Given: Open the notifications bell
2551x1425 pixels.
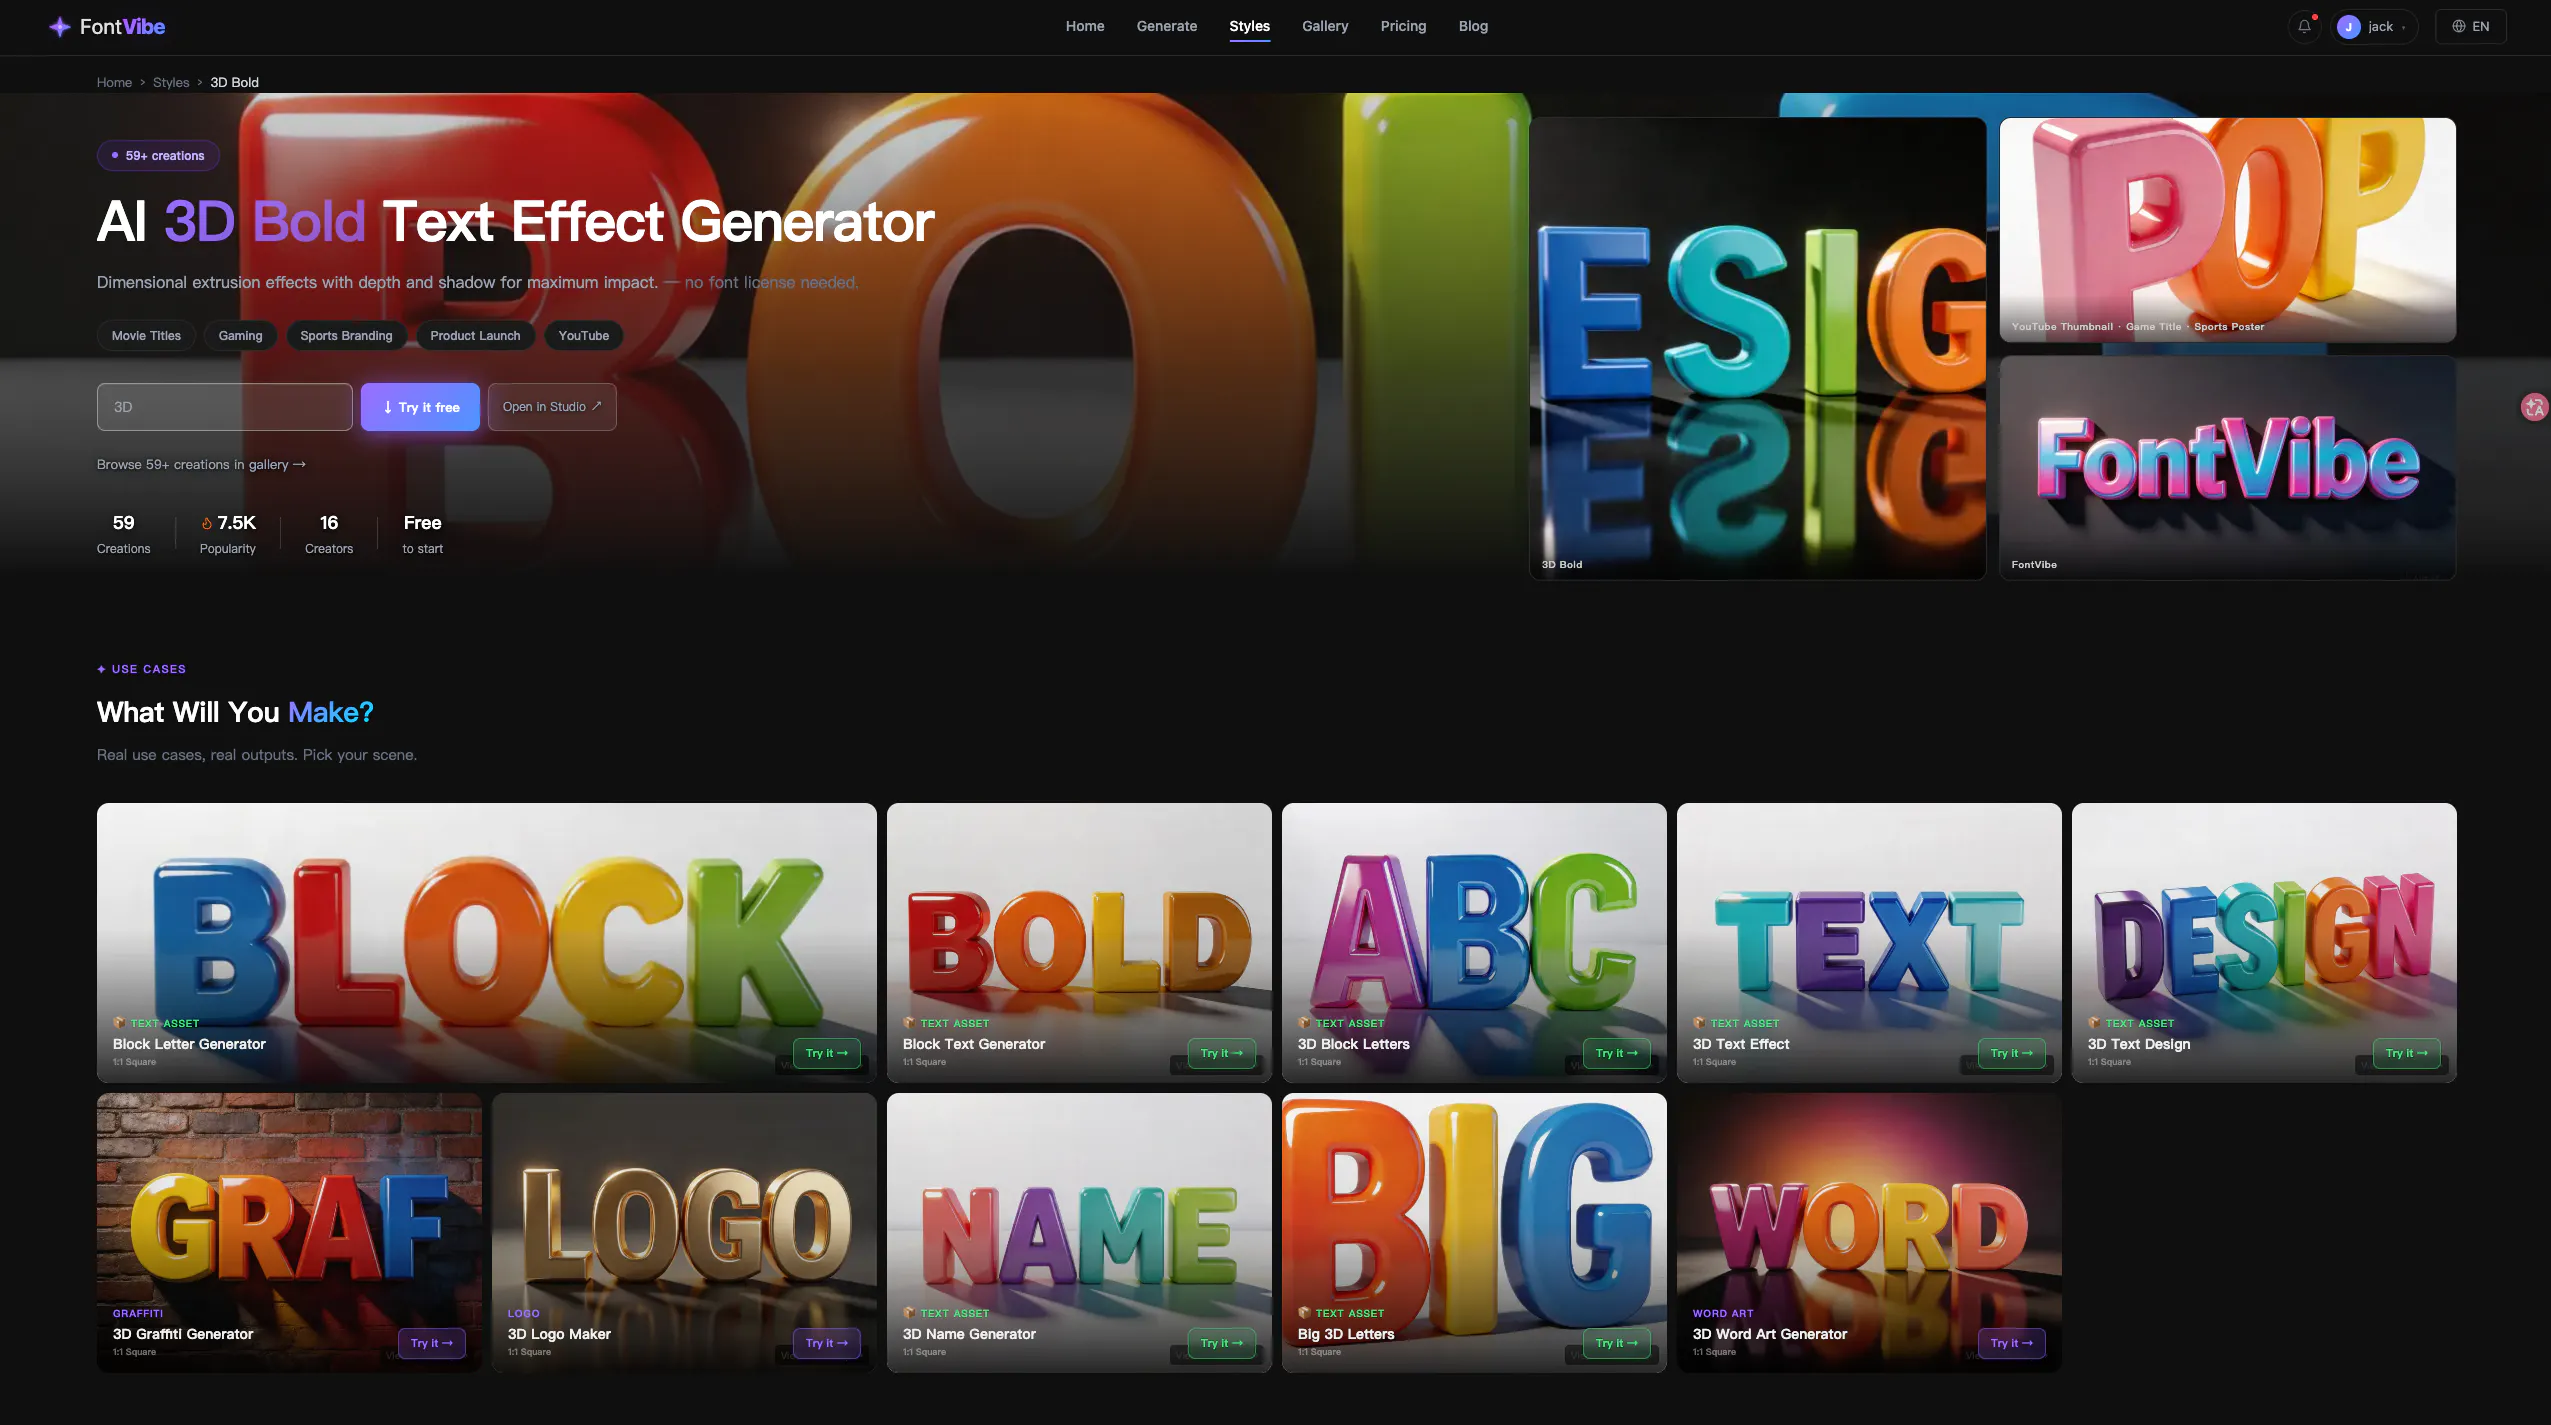Looking at the screenshot, I should (x=2304, y=27).
